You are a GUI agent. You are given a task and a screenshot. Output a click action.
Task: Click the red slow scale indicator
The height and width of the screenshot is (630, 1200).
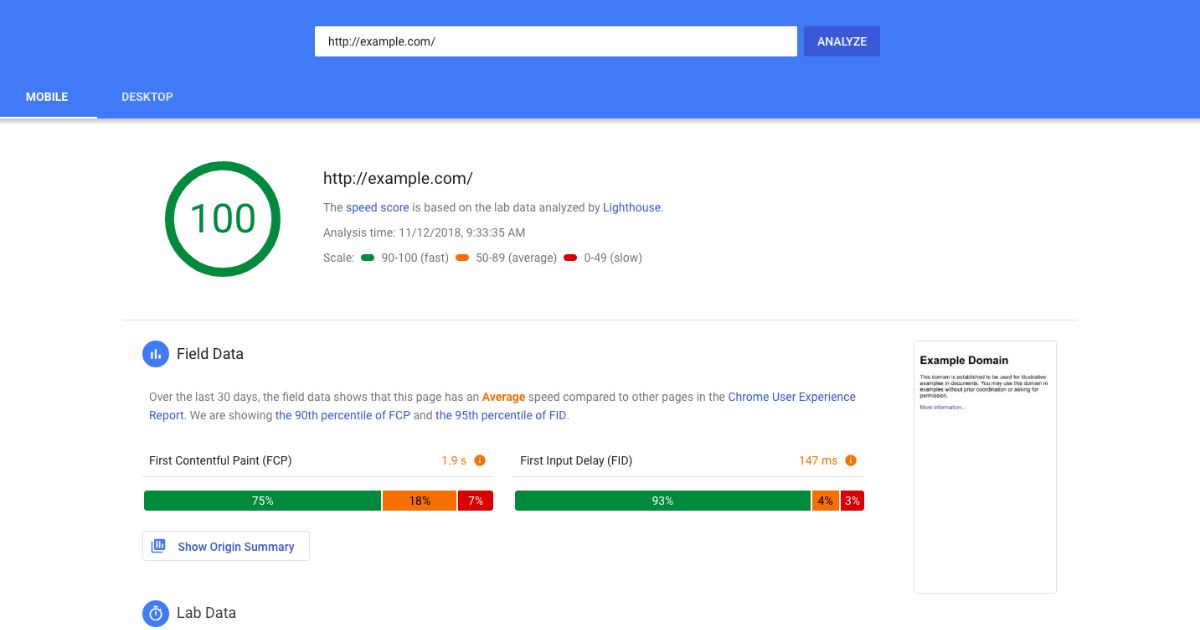571,258
